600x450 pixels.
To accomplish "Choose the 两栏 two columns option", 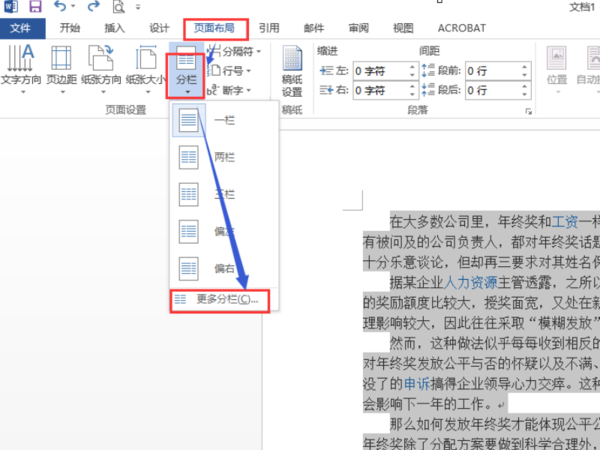I will (x=225, y=157).
